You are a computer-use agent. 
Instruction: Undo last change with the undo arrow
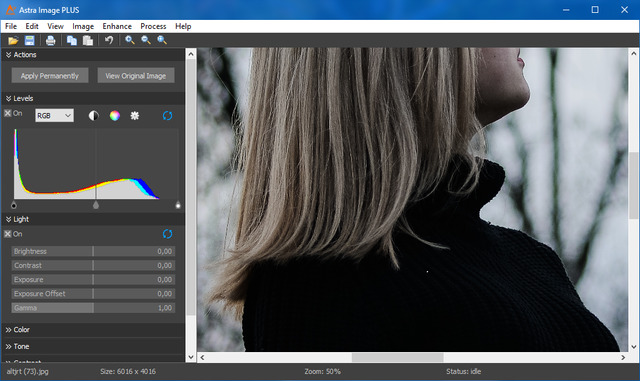109,40
